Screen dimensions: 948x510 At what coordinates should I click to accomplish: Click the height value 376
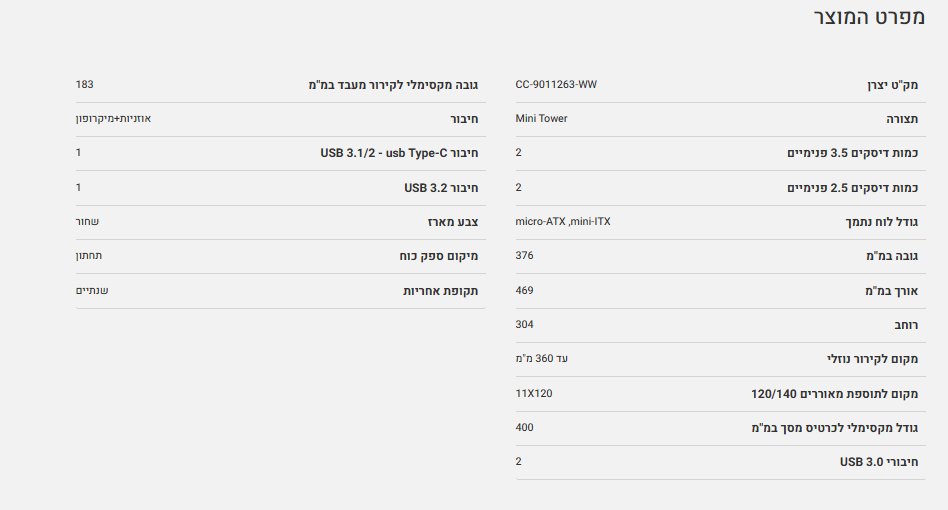coord(524,255)
